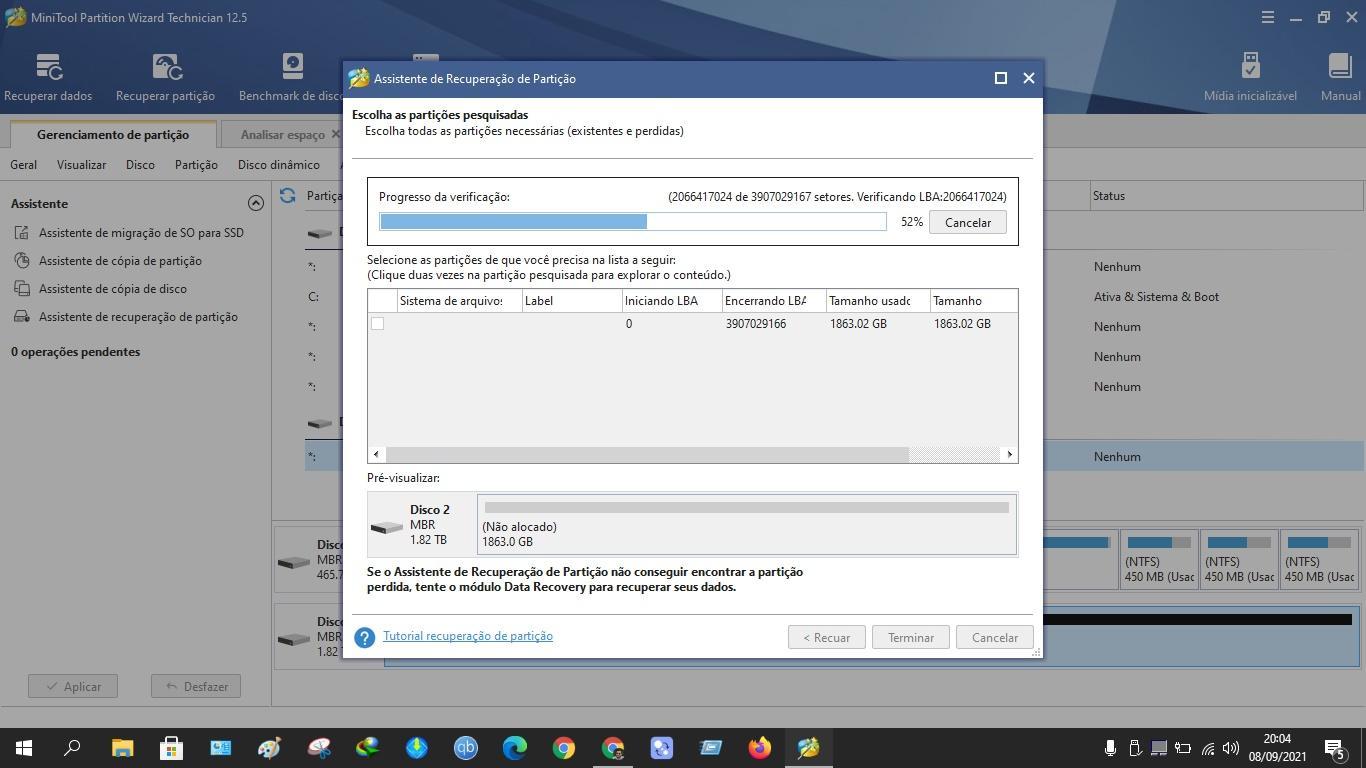Viewport: 1366px width, 768px height.
Task: Click the verification progress bar
Action: [633, 222]
